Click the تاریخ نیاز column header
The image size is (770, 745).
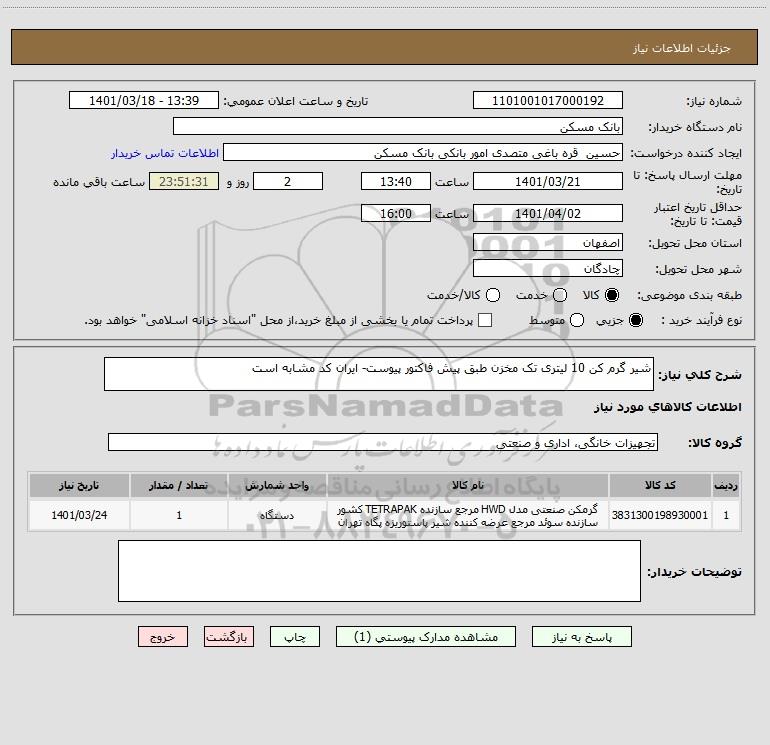(79, 485)
